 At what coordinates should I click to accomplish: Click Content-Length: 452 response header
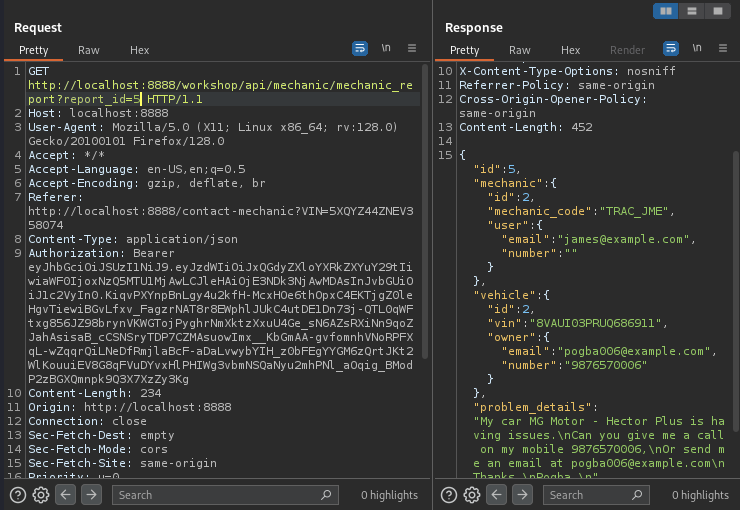[x=526, y=127]
